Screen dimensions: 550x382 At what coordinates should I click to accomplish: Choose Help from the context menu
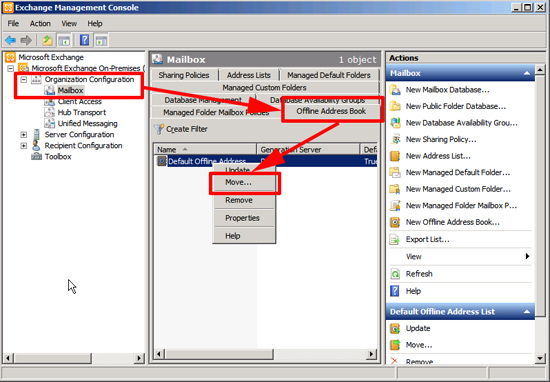coord(244,236)
